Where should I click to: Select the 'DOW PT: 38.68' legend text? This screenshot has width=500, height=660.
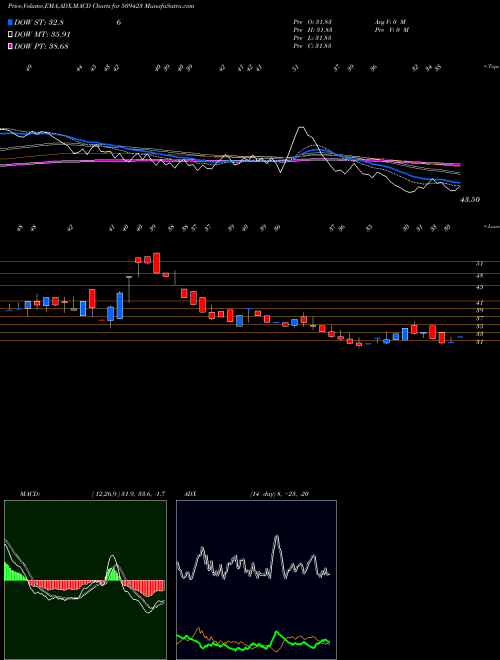[41, 46]
